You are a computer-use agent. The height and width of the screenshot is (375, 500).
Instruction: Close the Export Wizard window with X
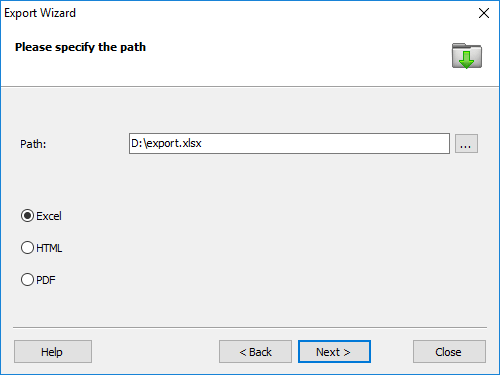click(x=484, y=13)
